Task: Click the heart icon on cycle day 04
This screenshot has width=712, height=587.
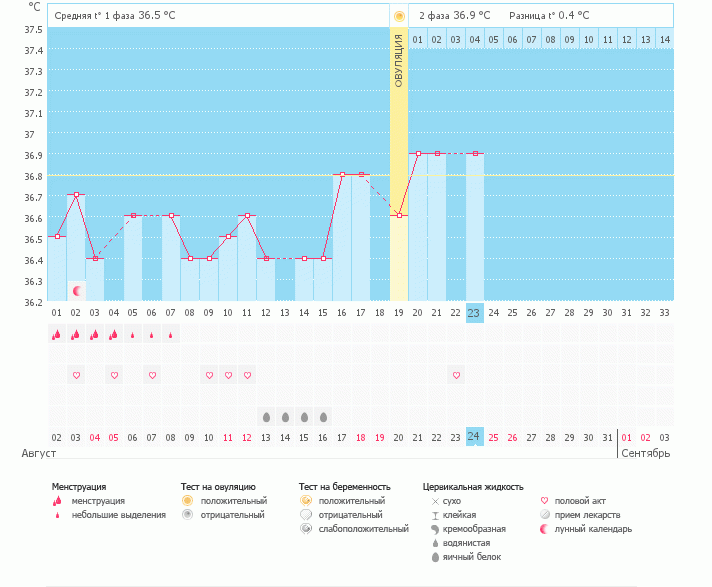Action: (114, 375)
